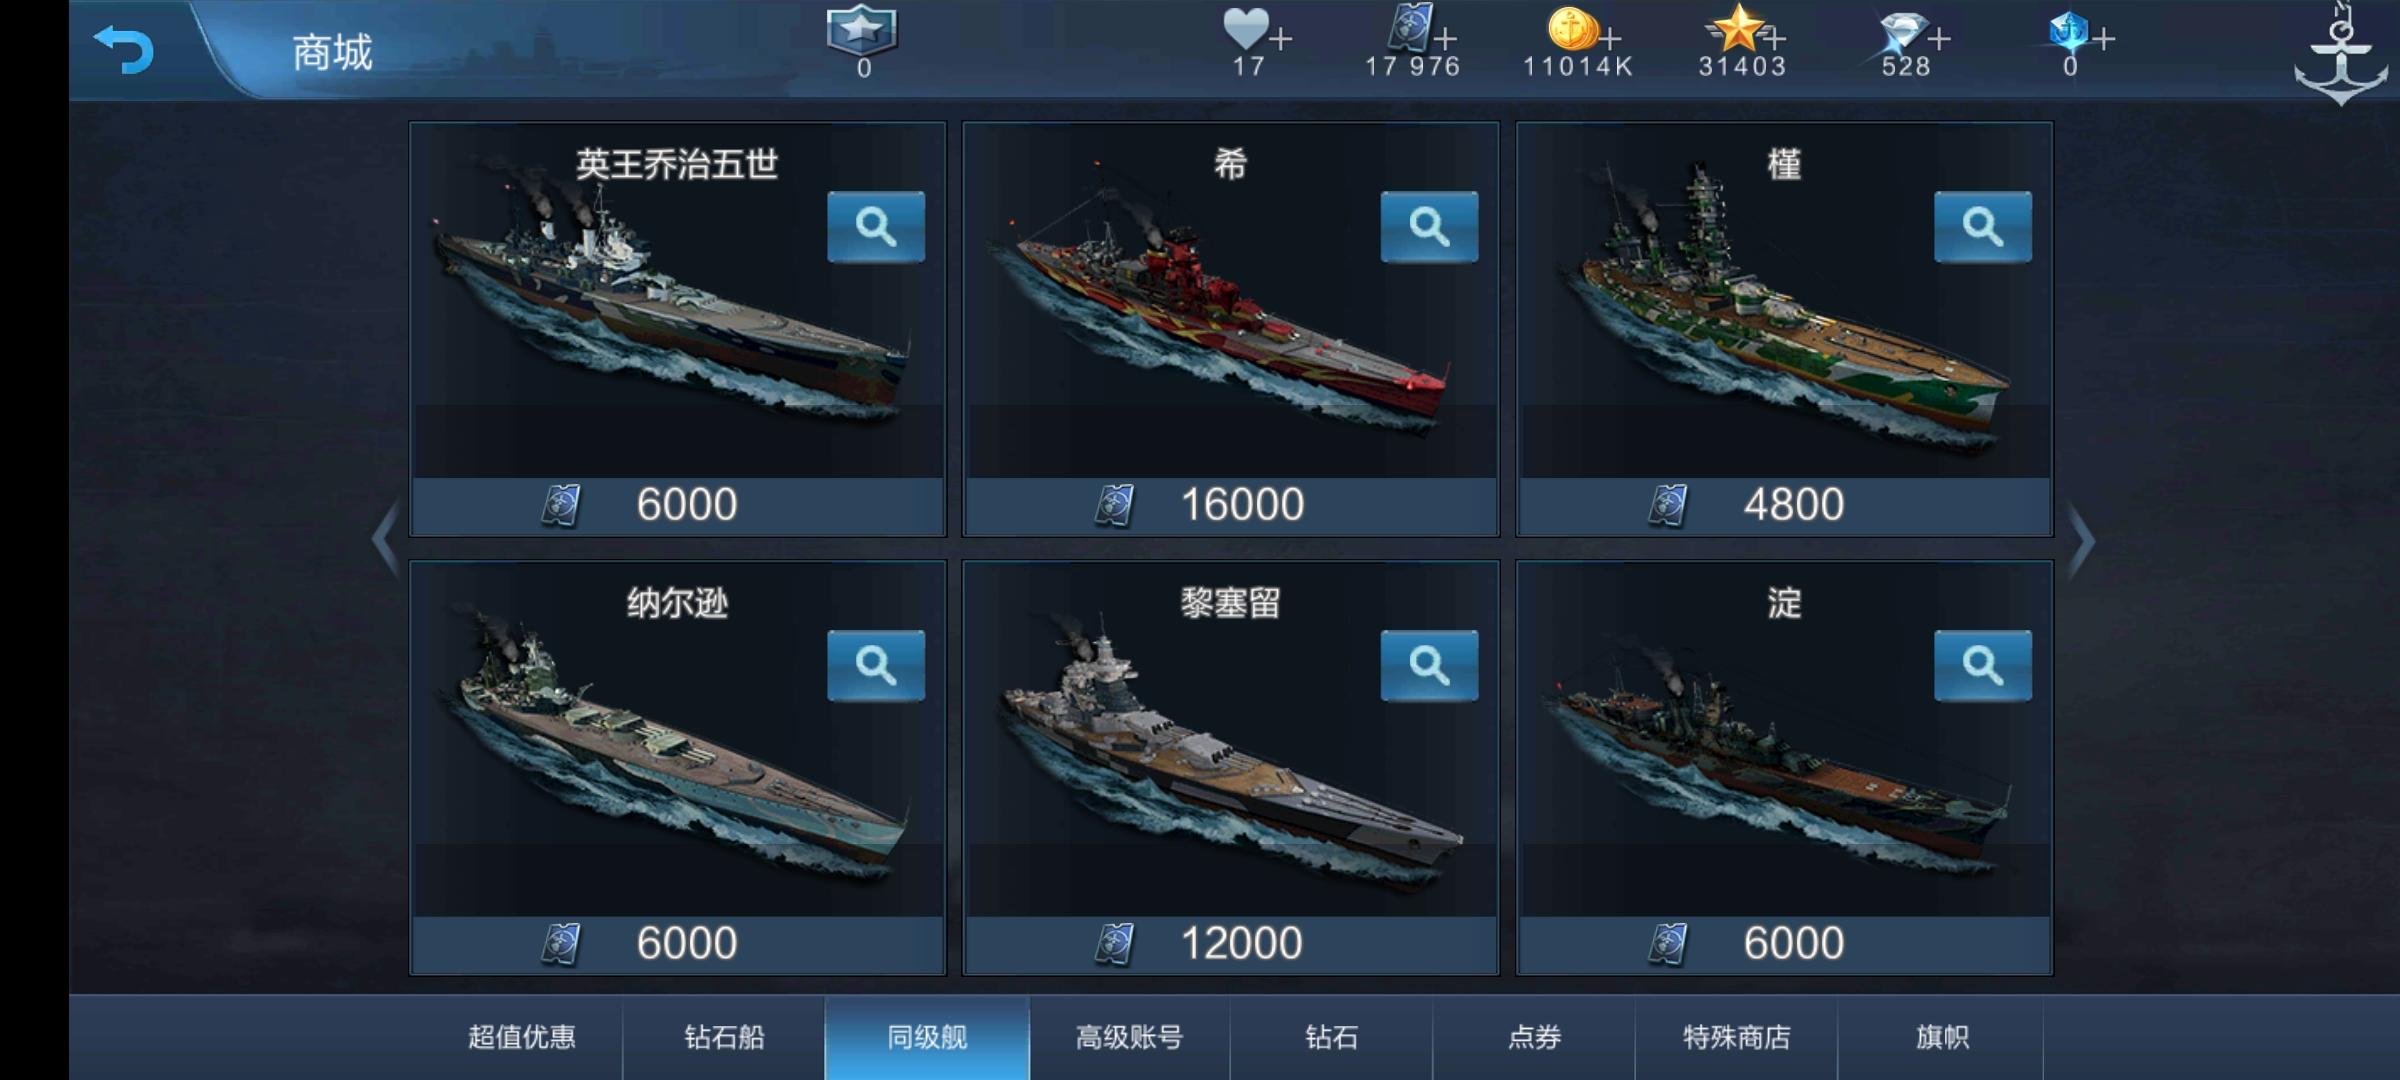2400x1080 pixels.
Task: Open the 钻石船 tab
Action: coord(724,1038)
